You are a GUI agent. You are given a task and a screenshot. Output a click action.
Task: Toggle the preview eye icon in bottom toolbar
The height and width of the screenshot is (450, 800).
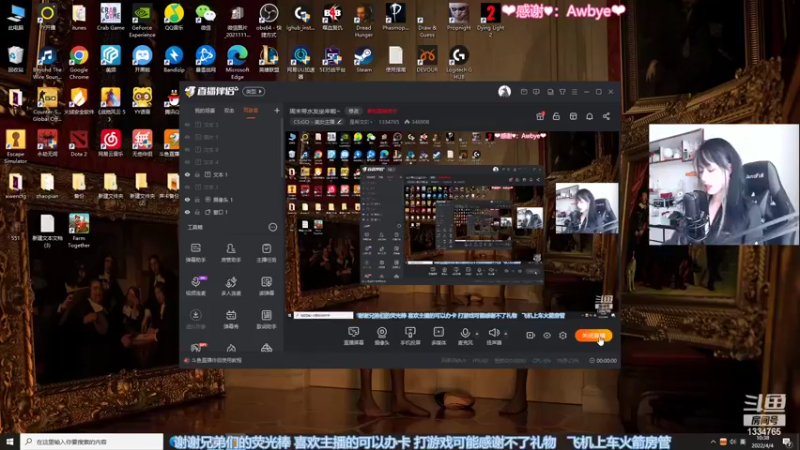coord(546,335)
